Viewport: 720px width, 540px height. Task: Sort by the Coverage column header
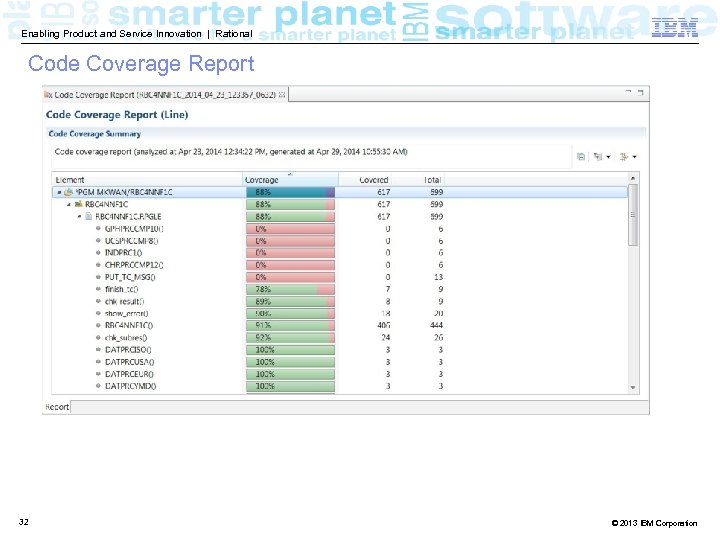[290, 180]
